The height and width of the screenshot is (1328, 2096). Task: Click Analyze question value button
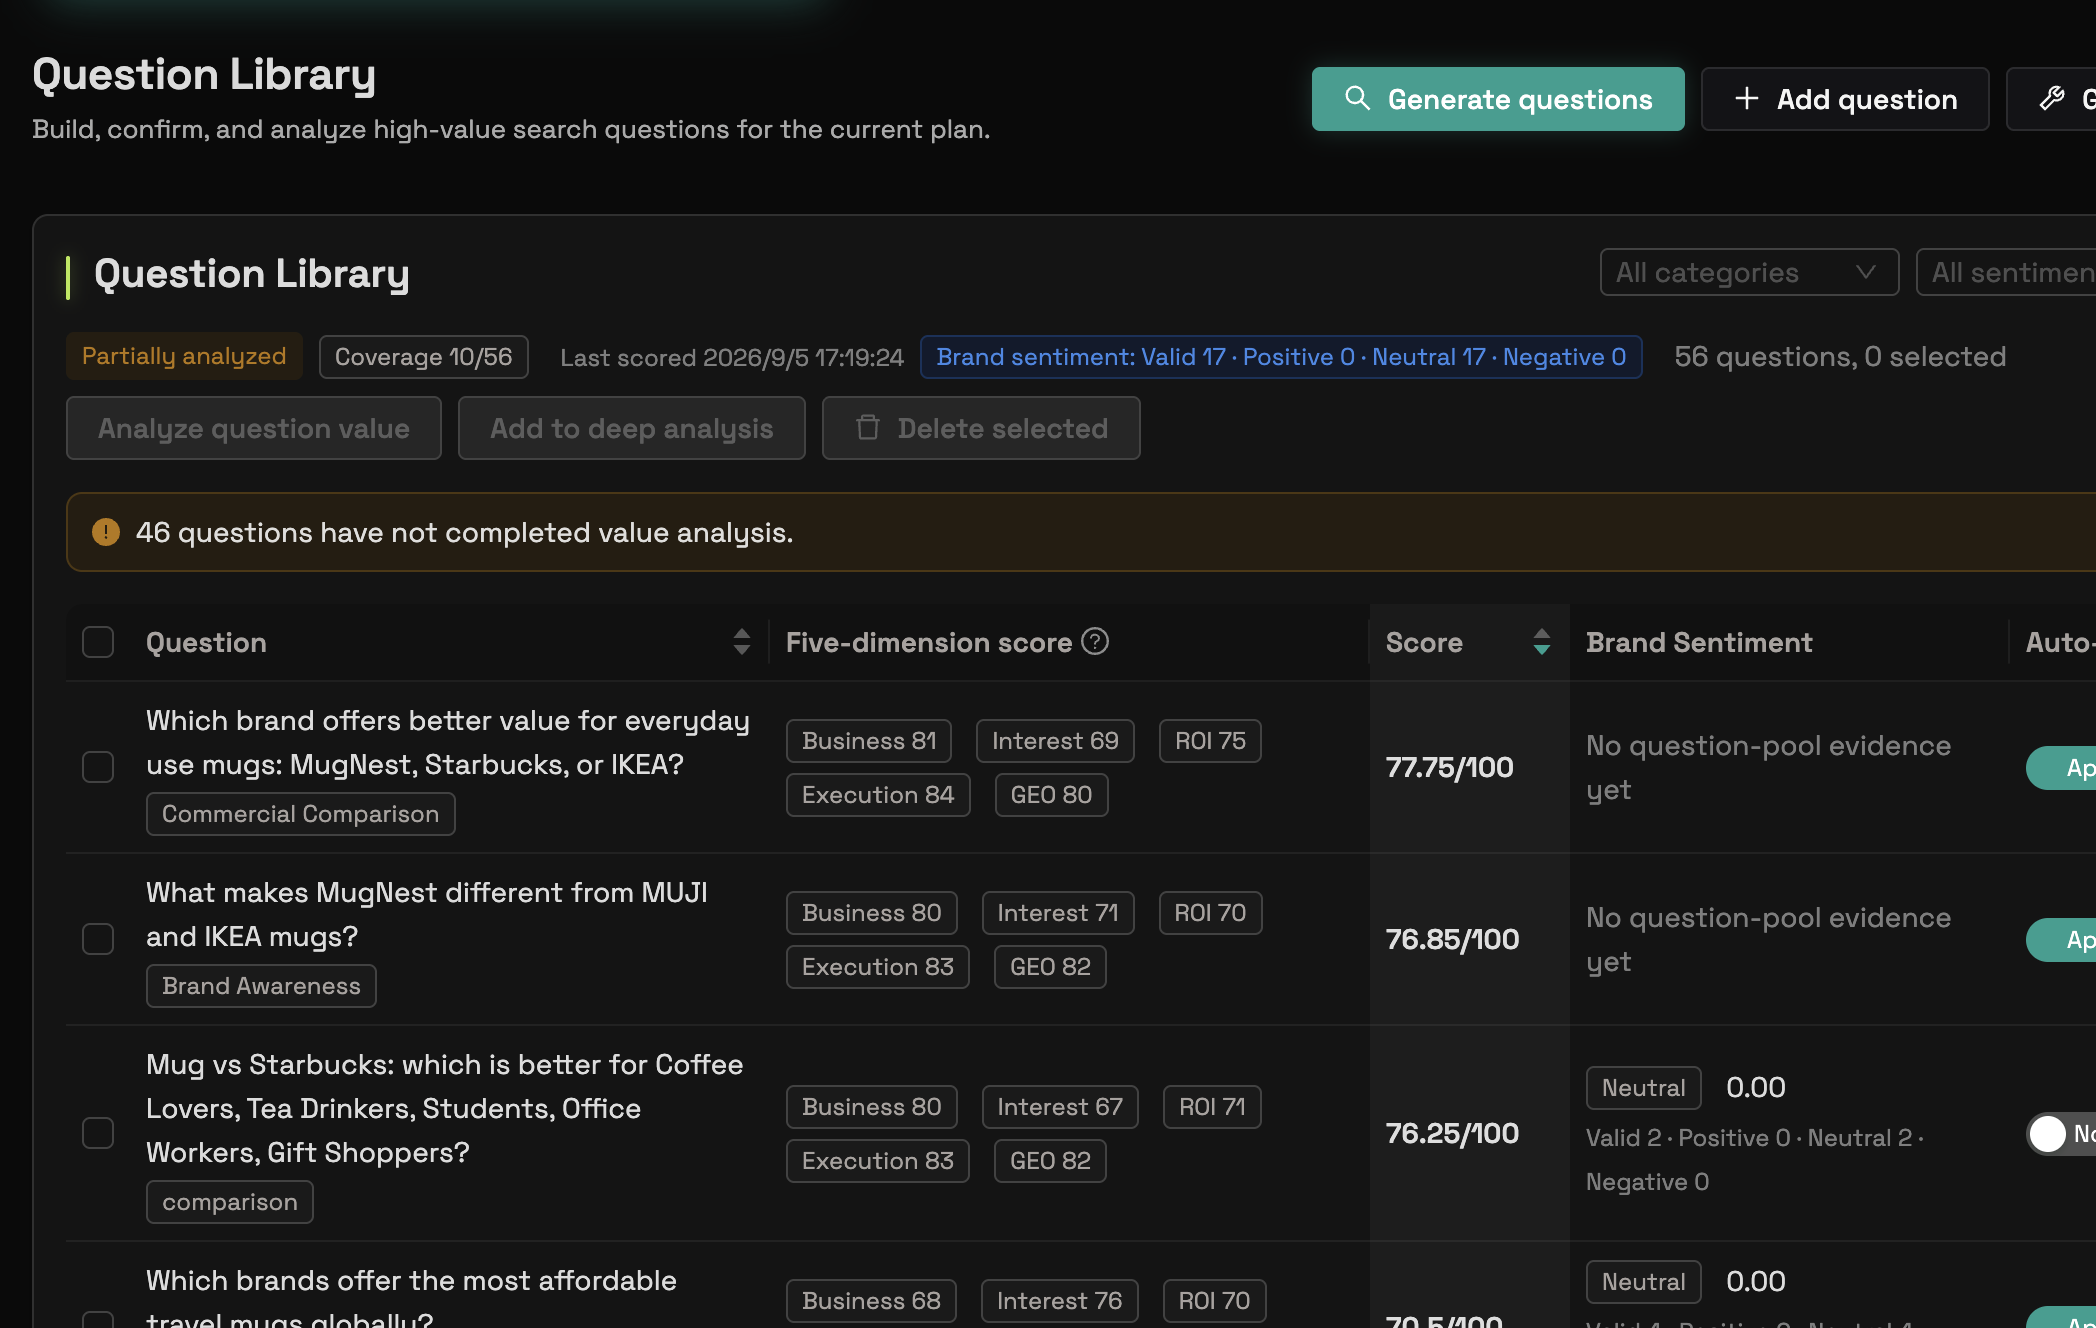pyautogui.click(x=254, y=428)
